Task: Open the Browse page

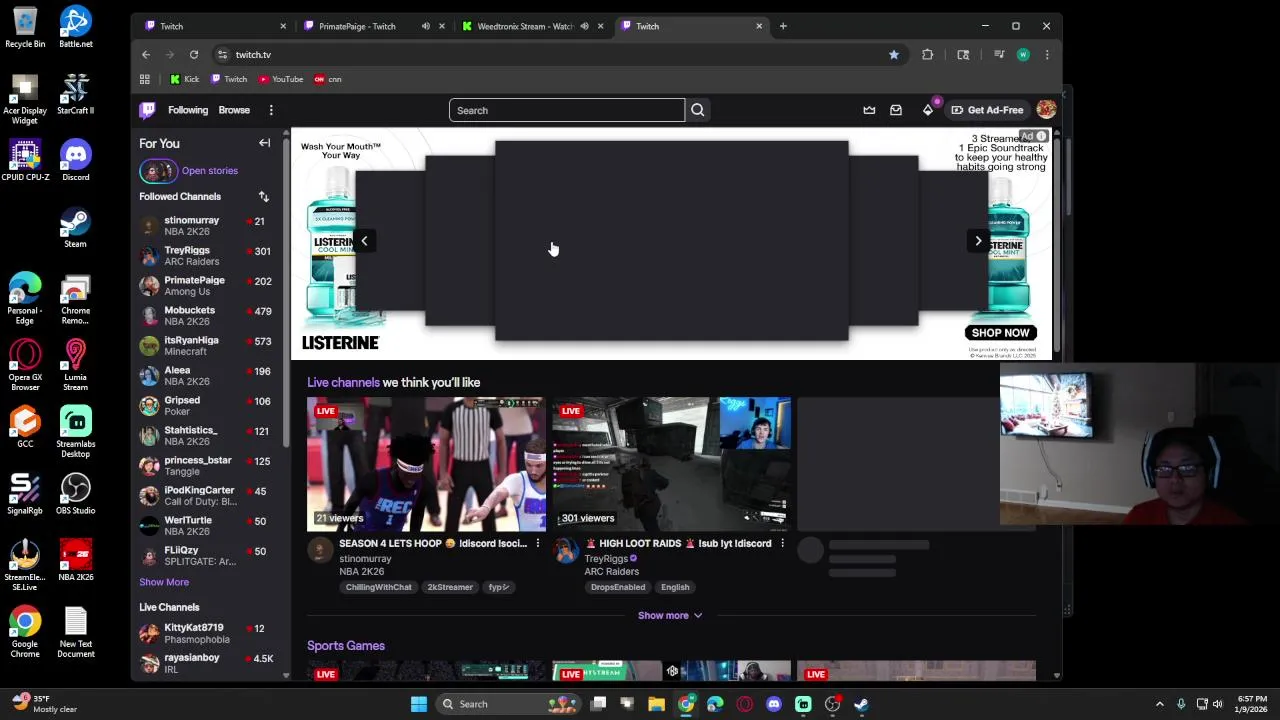Action: [234, 110]
